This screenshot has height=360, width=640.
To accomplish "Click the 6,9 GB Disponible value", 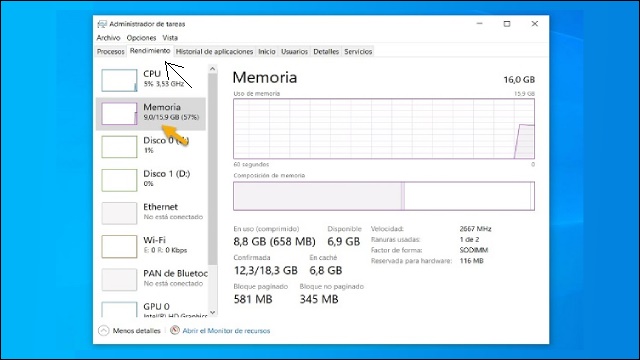I will [x=344, y=242].
